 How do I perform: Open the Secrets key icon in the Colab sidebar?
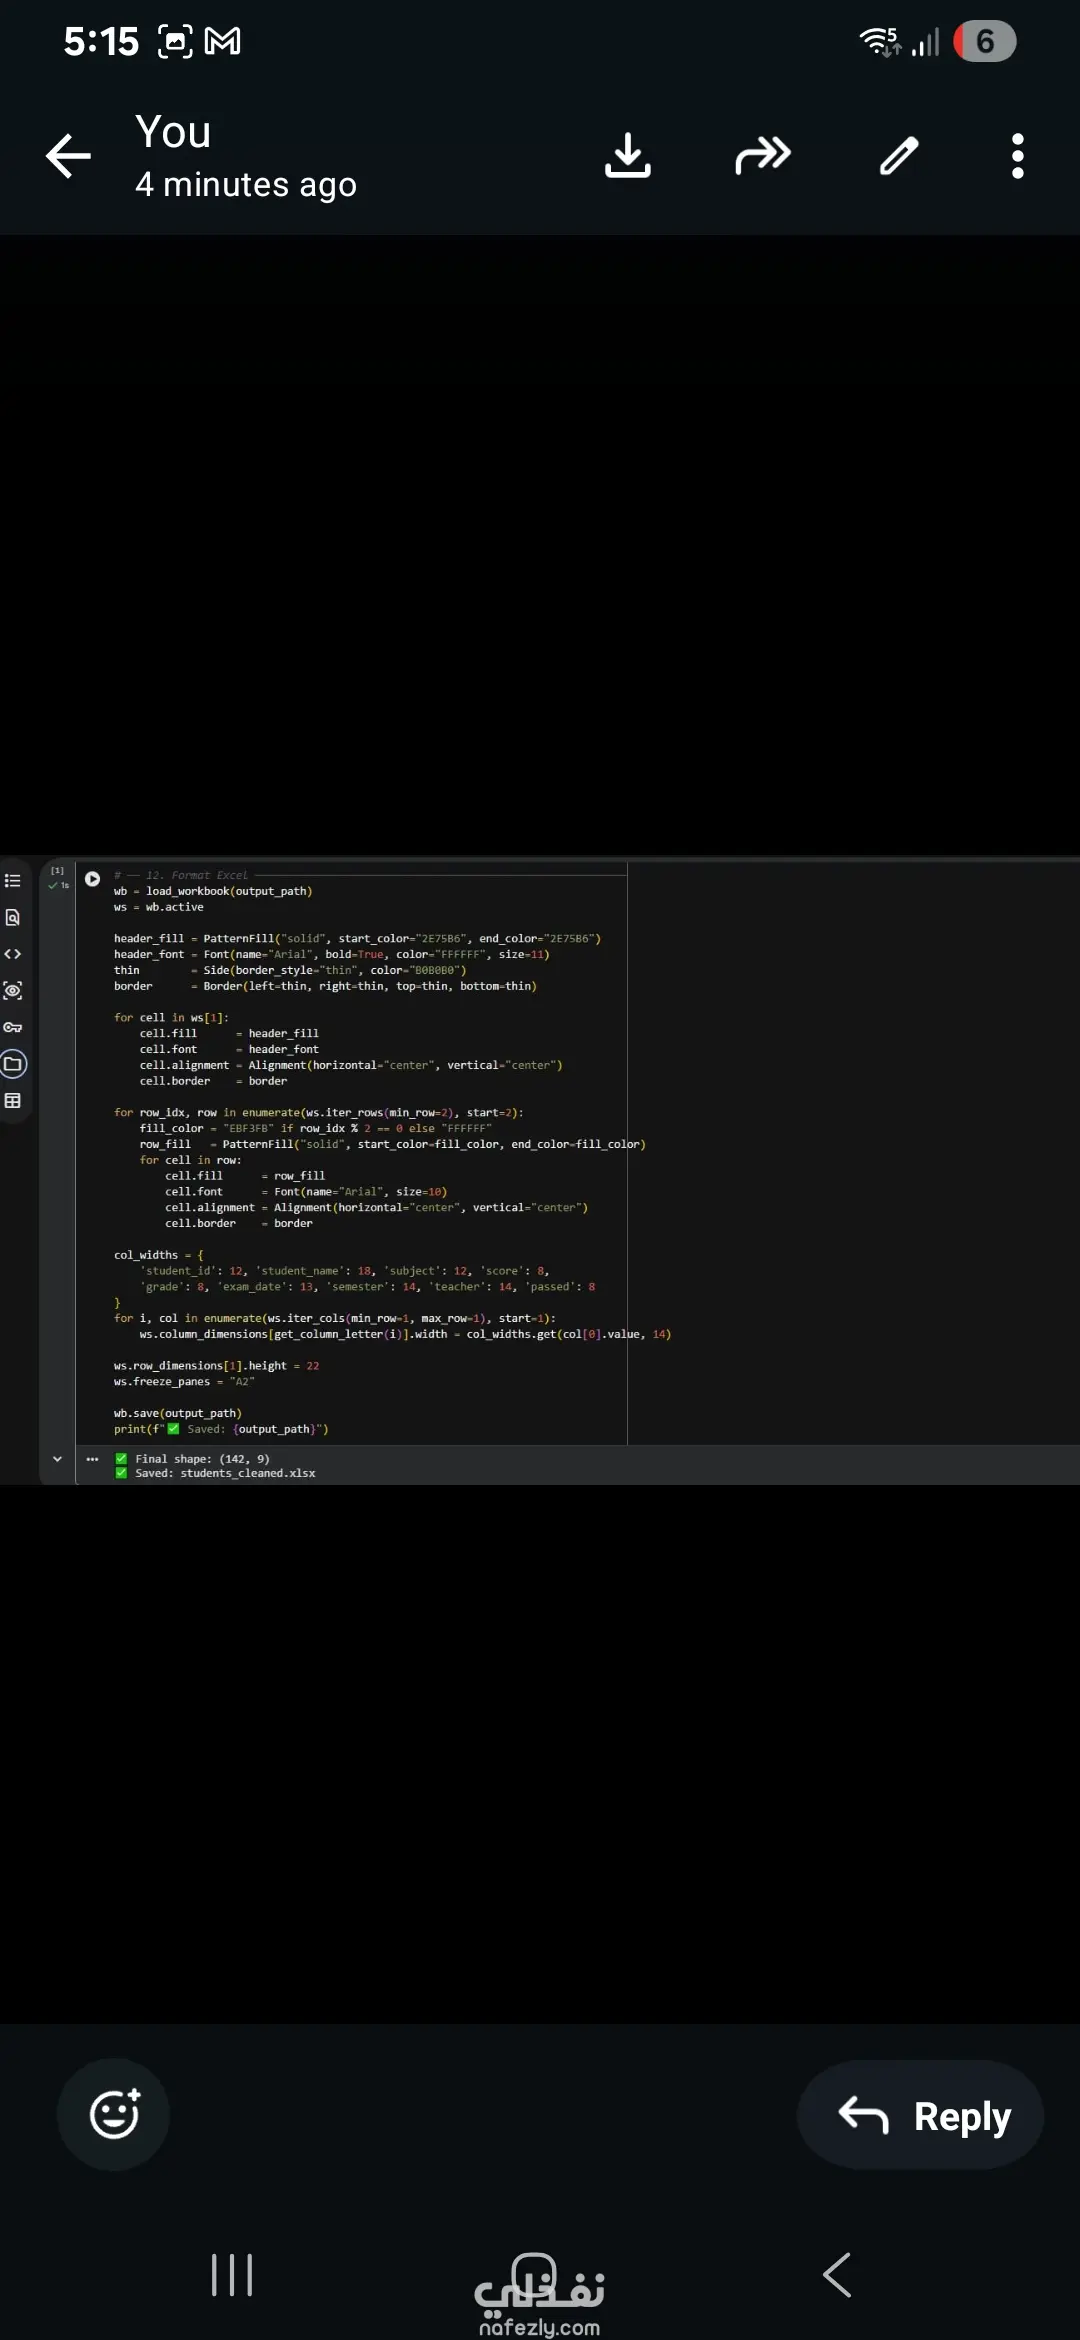click(13, 1027)
